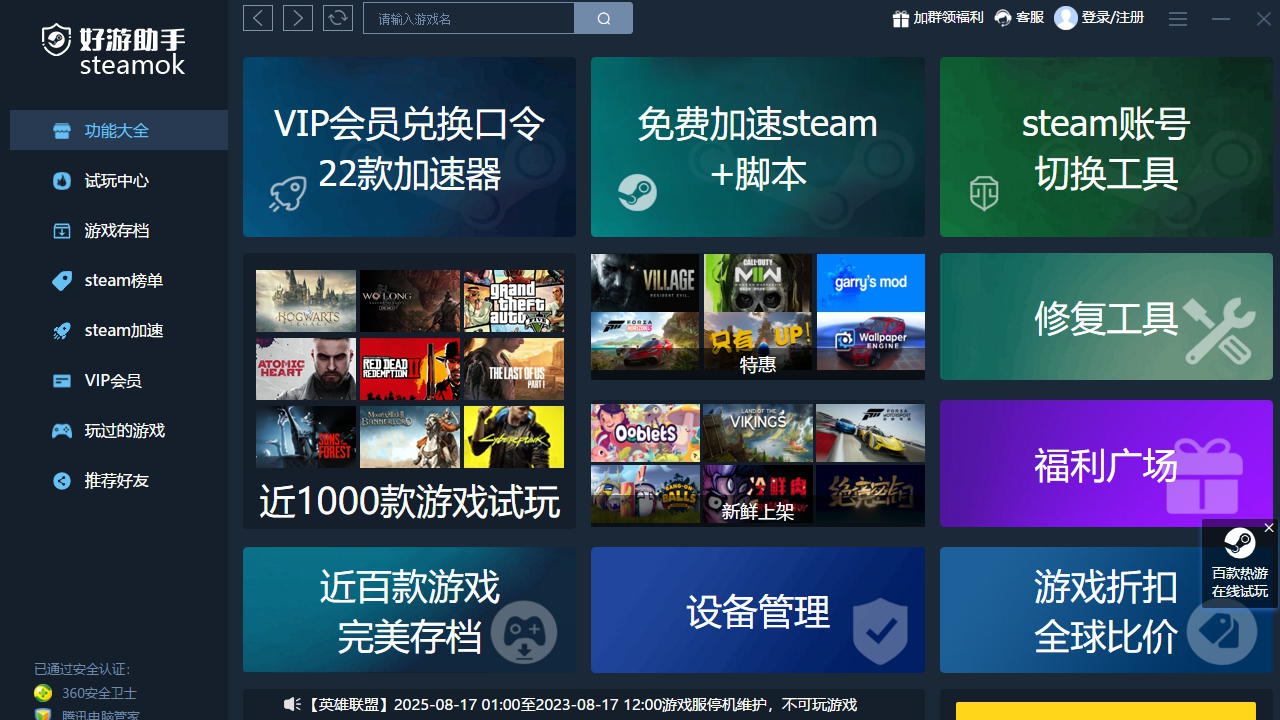
Task: Open the 修复工具 repair tool tile
Action: click(x=1105, y=316)
